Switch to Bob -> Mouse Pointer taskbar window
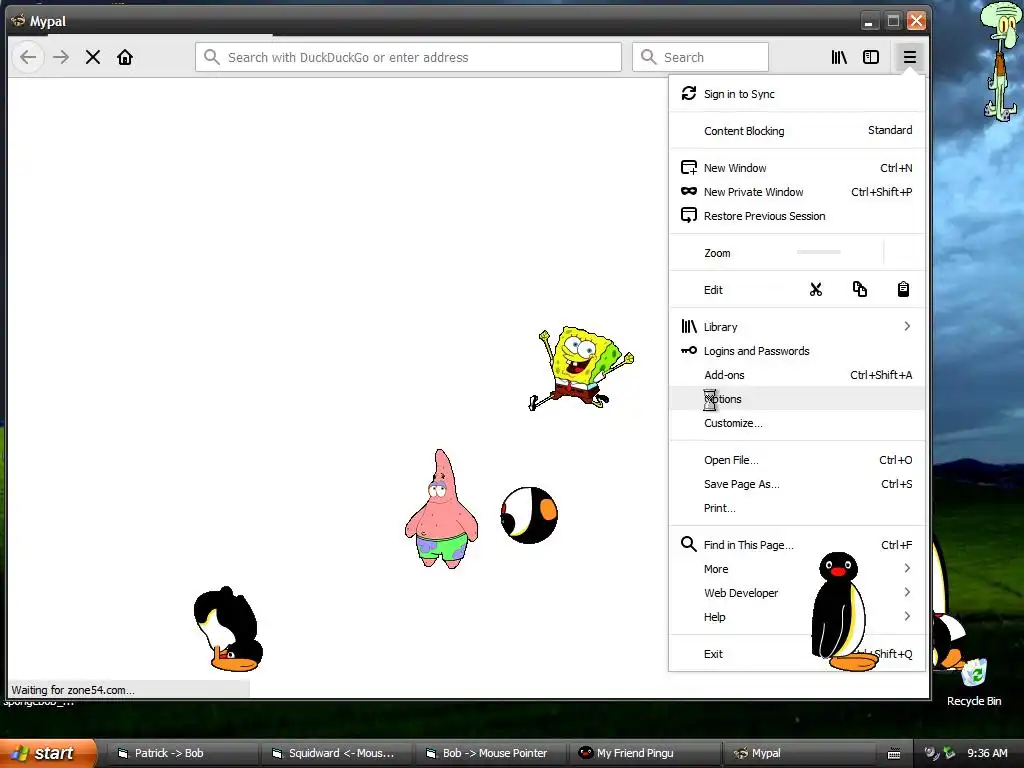 [x=490, y=754]
